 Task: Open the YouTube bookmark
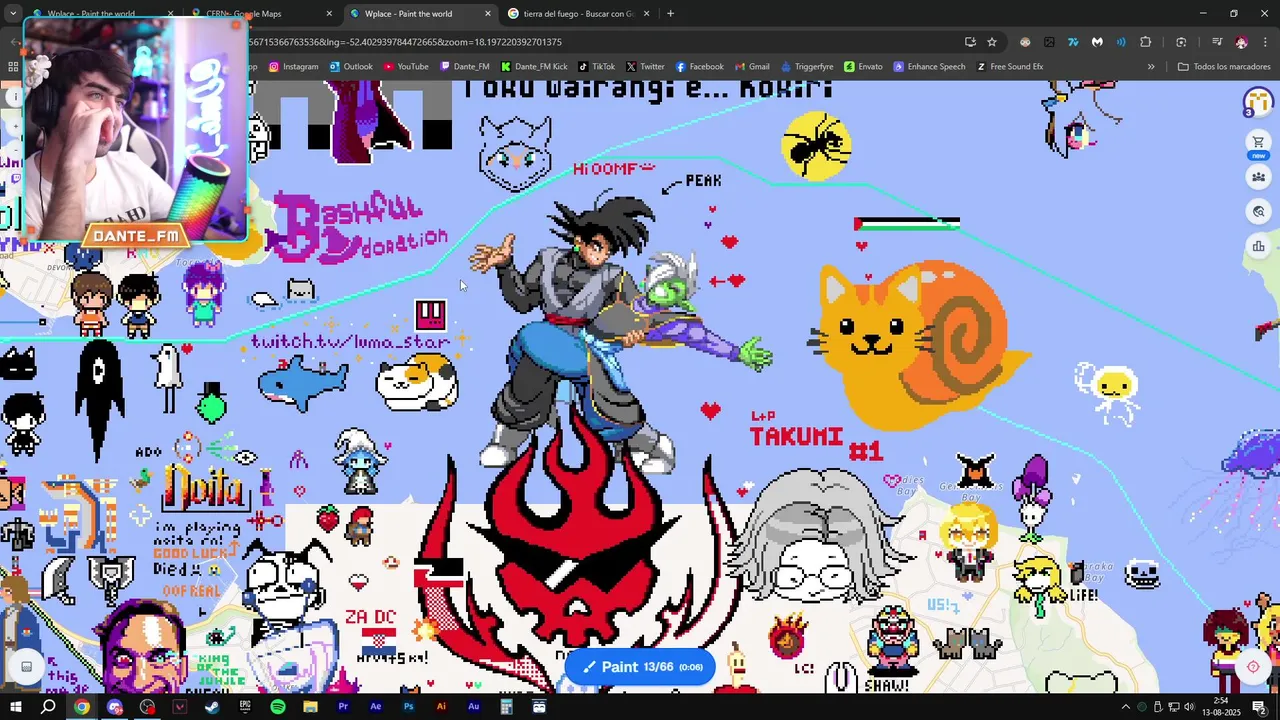[406, 67]
